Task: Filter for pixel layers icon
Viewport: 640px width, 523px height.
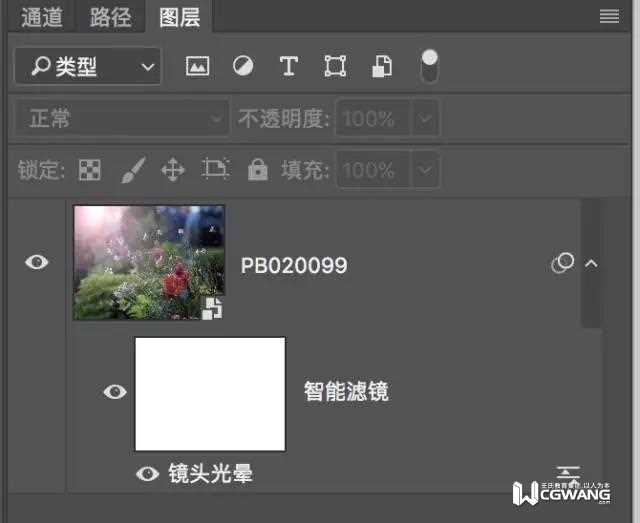Action: pyautogui.click(x=198, y=66)
